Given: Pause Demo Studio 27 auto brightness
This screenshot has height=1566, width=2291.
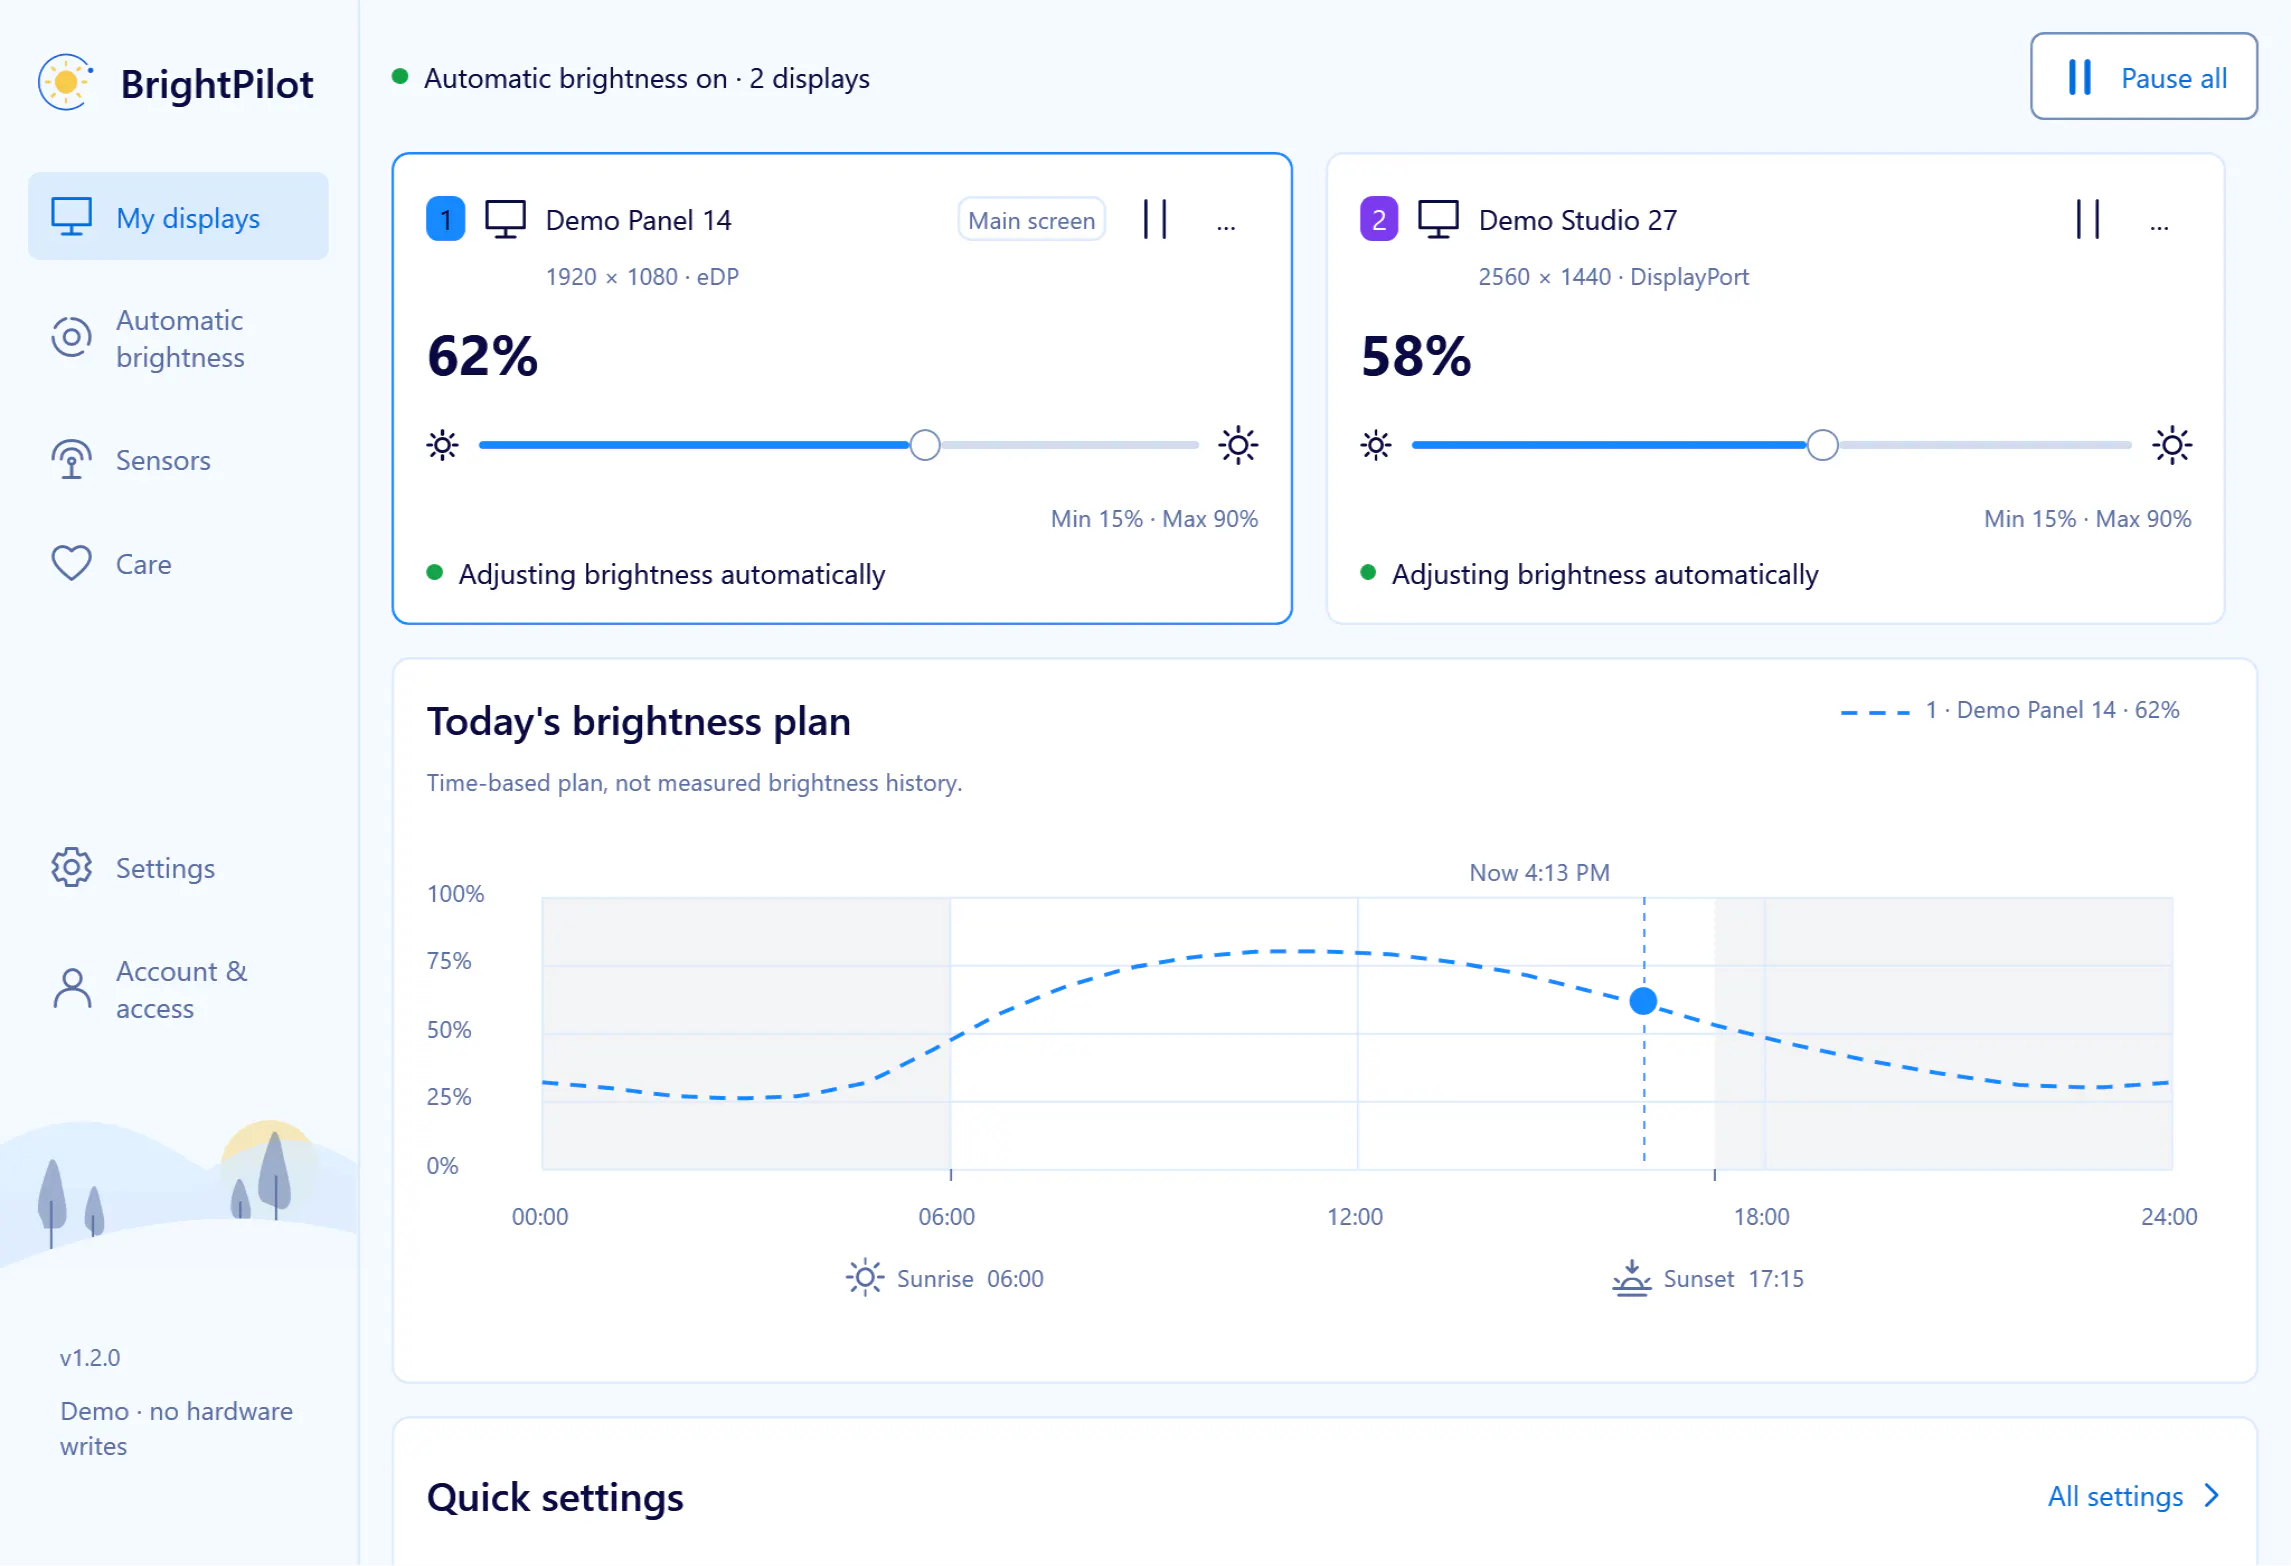Looking at the screenshot, I should click(2088, 219).
